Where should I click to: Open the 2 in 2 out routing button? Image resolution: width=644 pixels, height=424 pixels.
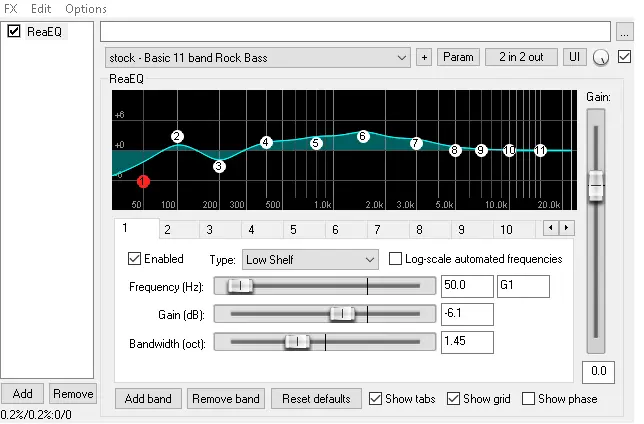(x=521, y=57)
